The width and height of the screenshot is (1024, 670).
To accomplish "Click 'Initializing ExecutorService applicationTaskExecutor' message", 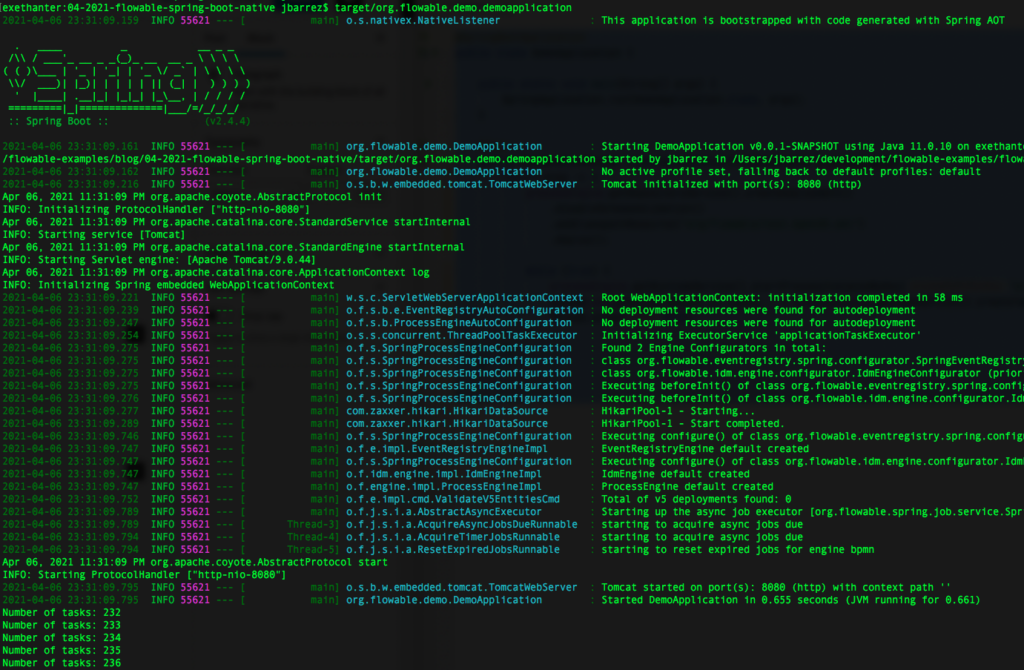I will tap(761, 336).
